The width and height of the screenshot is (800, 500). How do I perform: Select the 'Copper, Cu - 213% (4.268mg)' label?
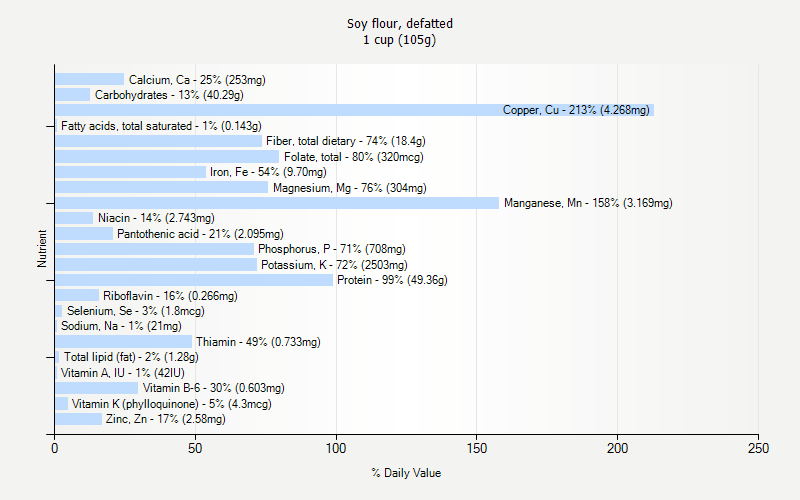coord(576,110)
